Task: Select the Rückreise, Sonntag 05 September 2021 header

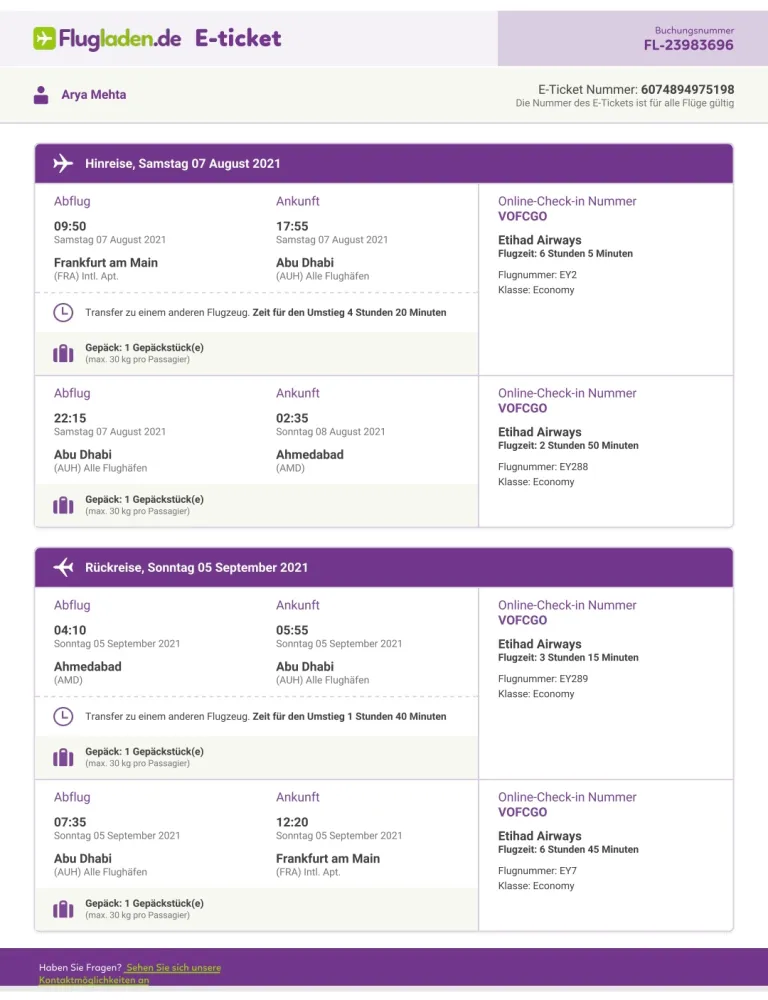Action: tap(197, 567)
